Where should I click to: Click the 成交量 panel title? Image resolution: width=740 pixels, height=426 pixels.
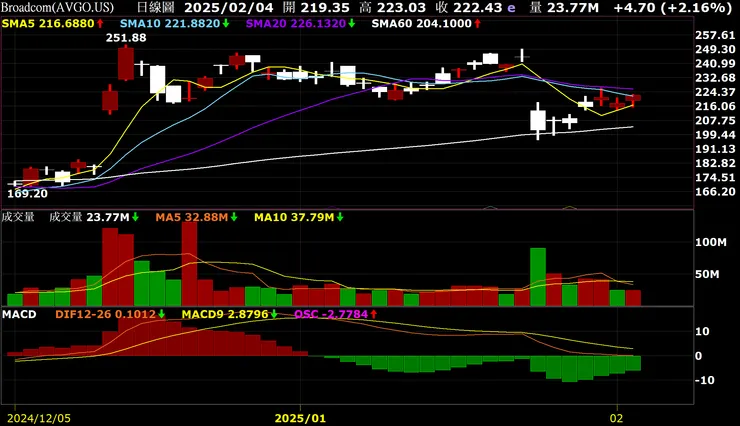coord(18,217)
